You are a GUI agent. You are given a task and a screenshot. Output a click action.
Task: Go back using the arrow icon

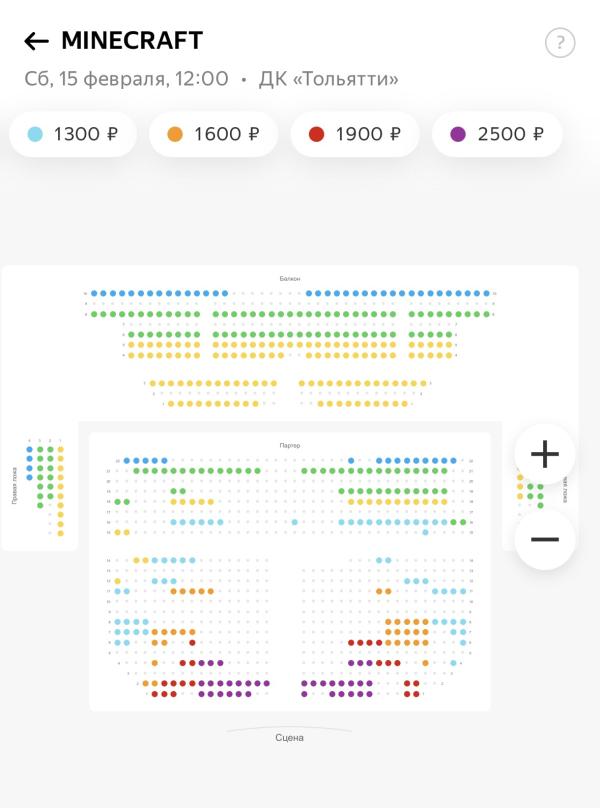point(36,41)
